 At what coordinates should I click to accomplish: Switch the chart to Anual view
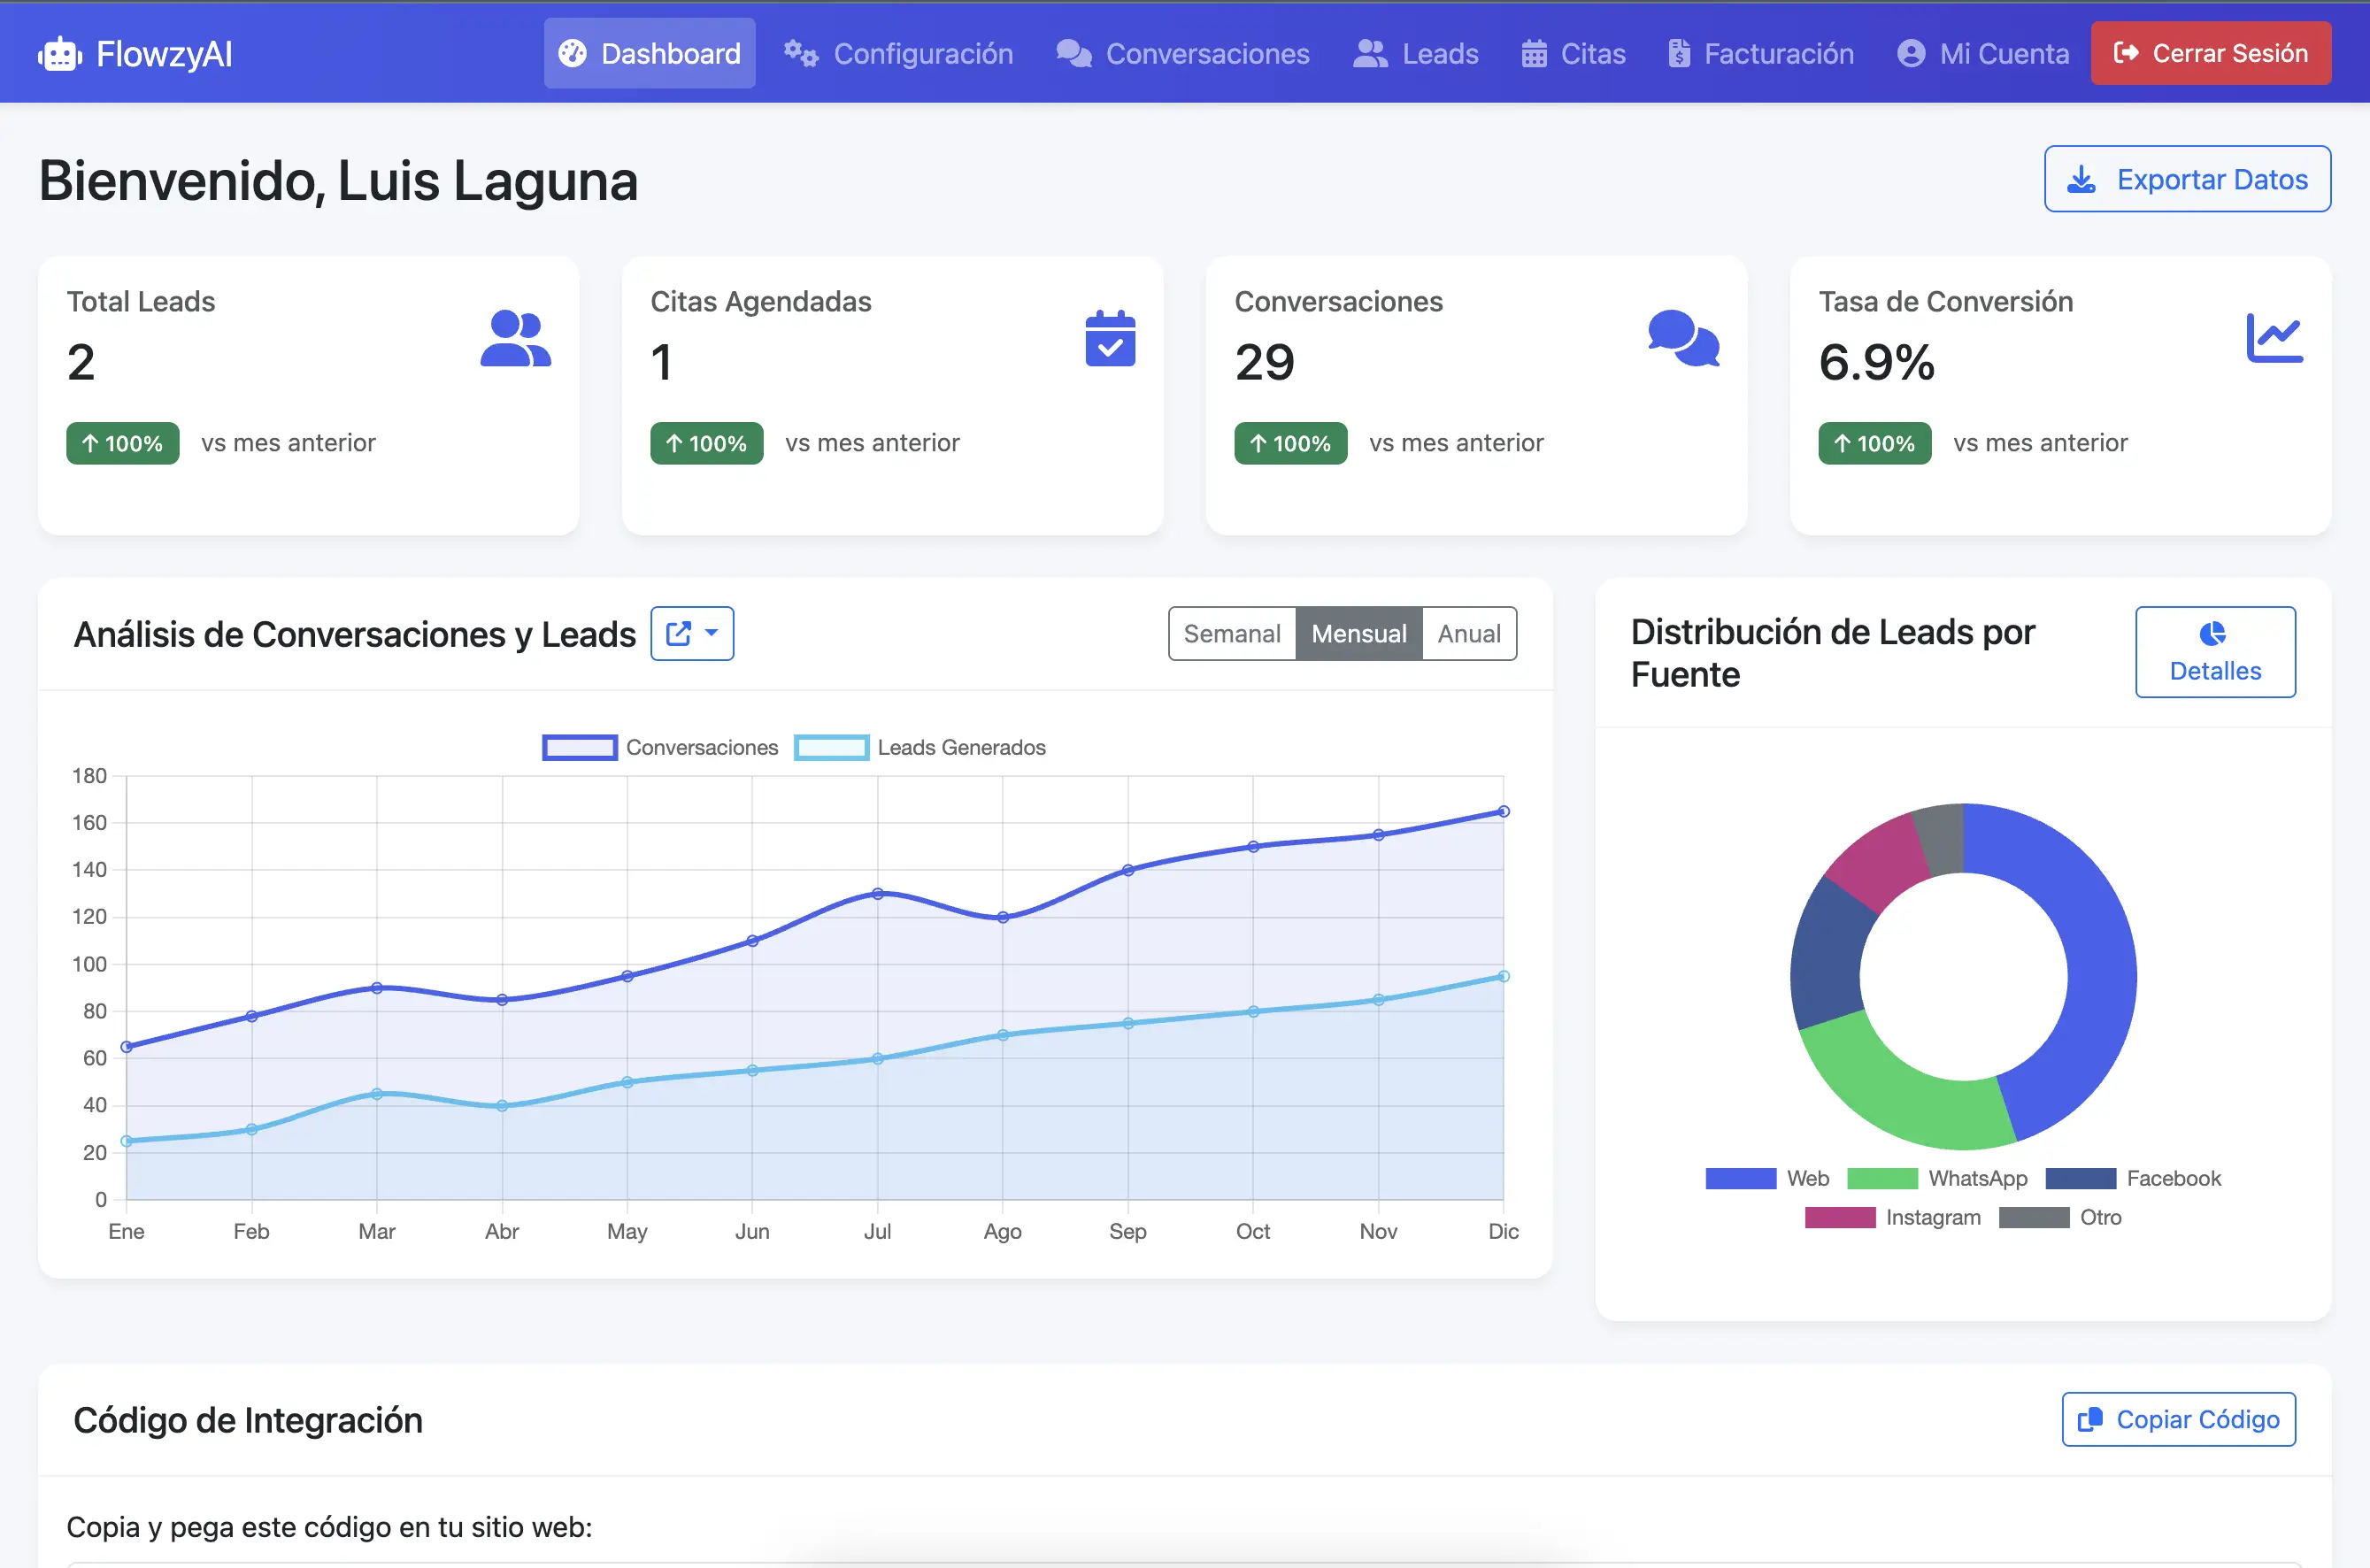1468,633
